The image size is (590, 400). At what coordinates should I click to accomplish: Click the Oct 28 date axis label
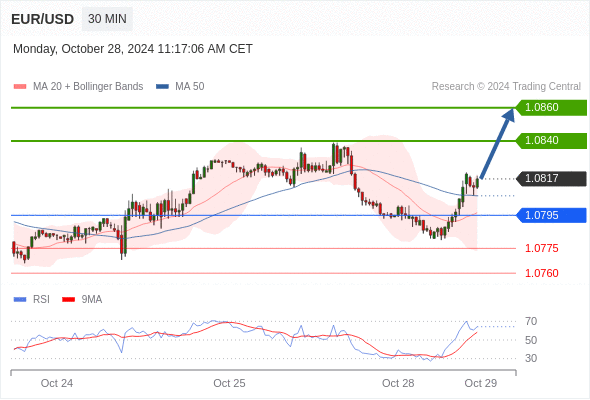tap(398, 383)
